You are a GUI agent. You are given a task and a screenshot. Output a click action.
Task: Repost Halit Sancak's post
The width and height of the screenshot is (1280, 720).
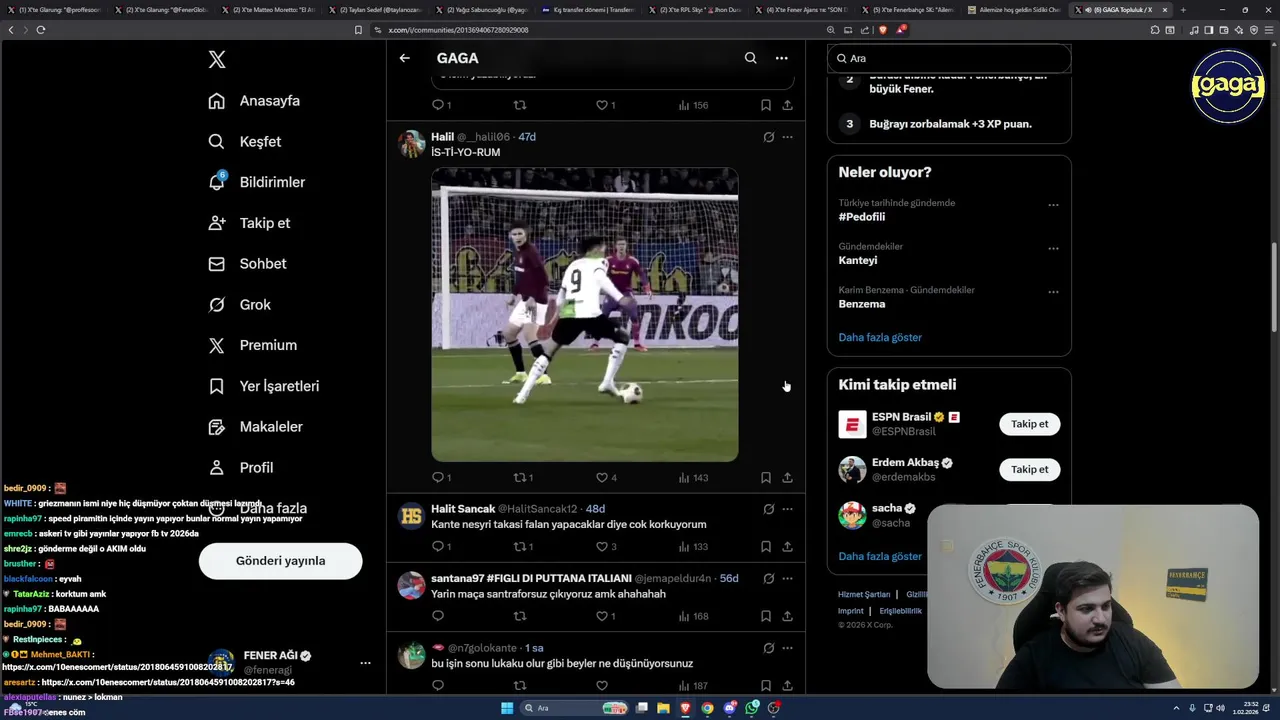[x=520, y=547]
